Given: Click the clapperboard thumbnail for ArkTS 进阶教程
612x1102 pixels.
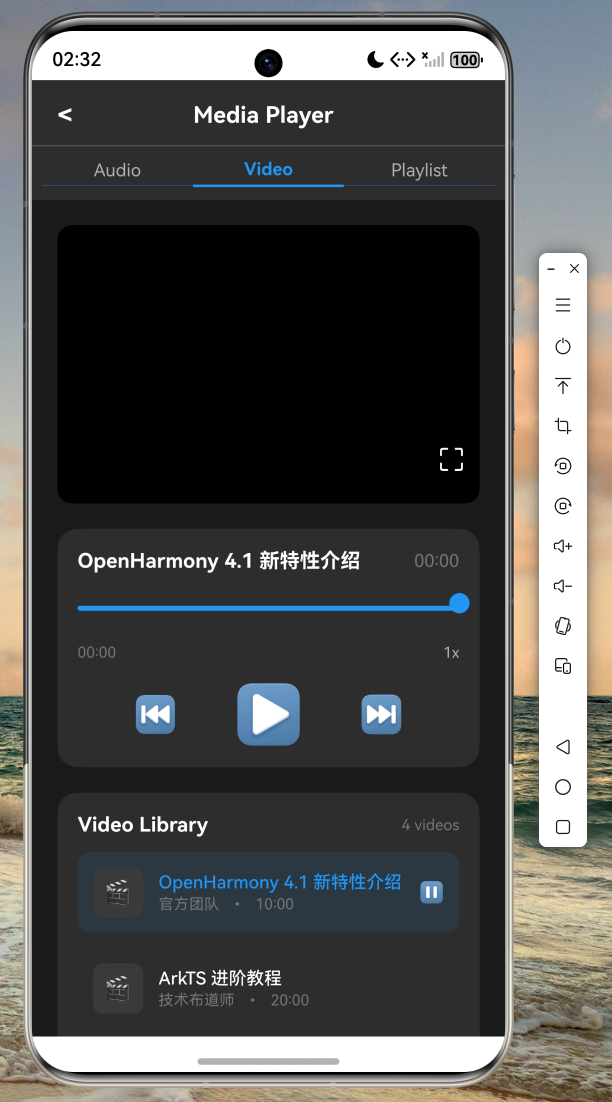Looking at the screenshot, I should click(x=118, y=988).
